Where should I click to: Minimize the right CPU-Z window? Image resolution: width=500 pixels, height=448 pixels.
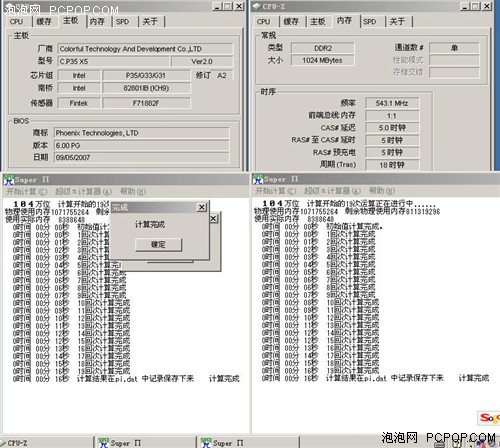(465, 6)
